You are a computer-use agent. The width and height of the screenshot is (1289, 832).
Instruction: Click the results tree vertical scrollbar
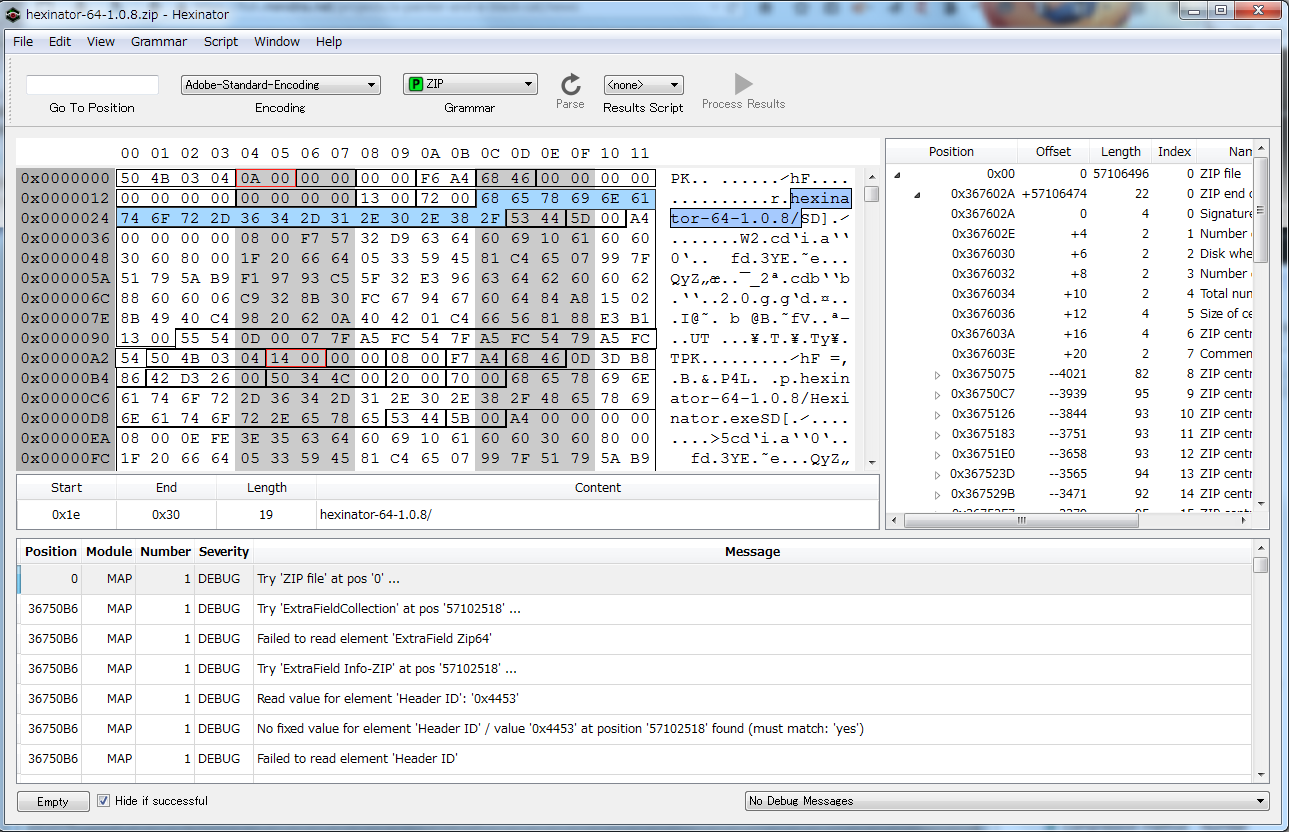[x=1261, y=324]
